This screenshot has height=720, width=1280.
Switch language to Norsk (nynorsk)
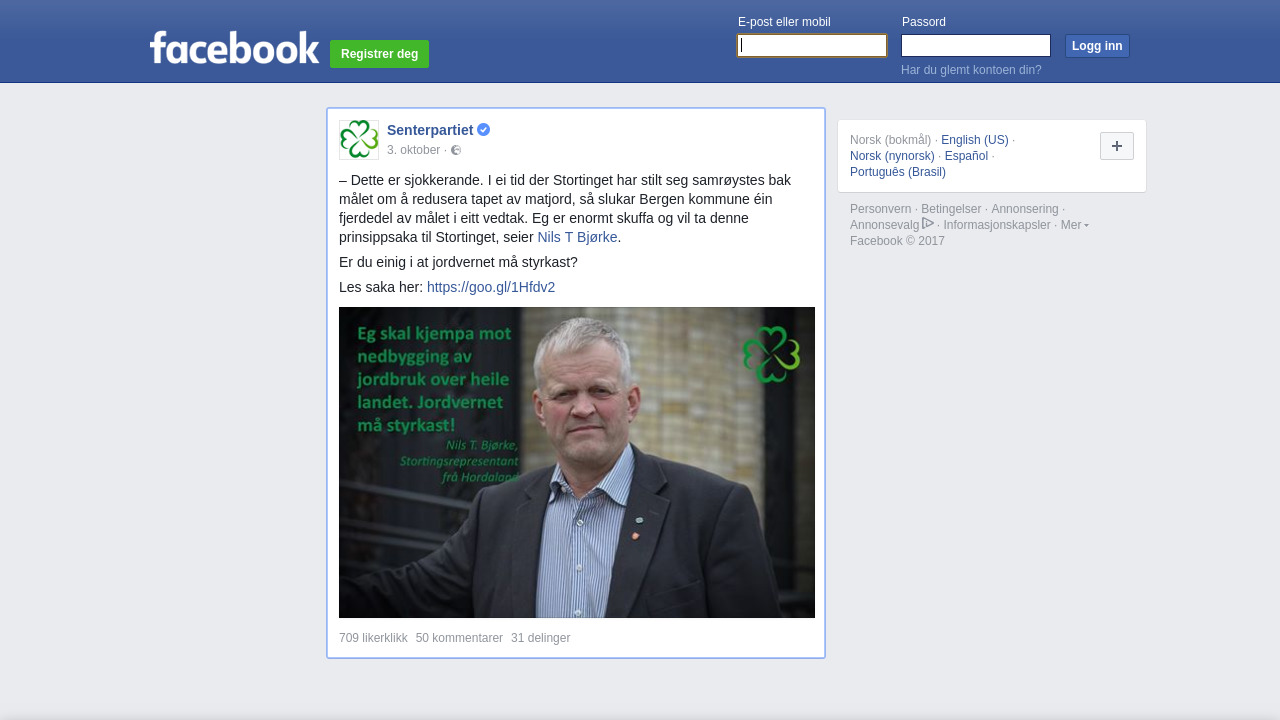(892, 156)
